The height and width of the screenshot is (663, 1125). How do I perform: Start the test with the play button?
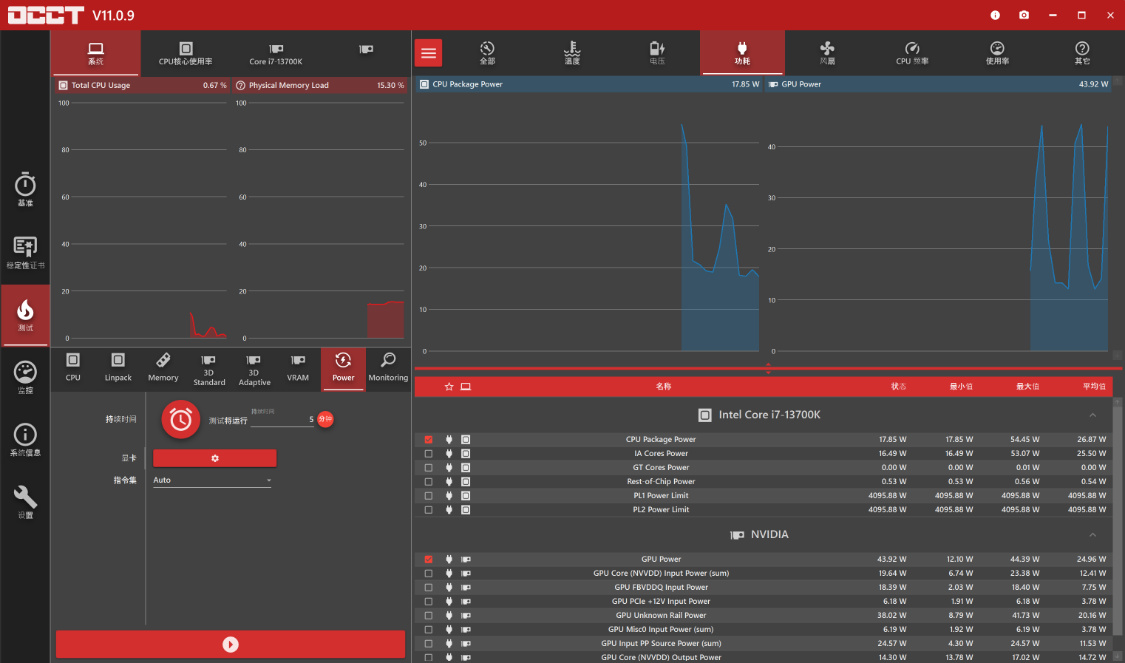pos(230,644)
